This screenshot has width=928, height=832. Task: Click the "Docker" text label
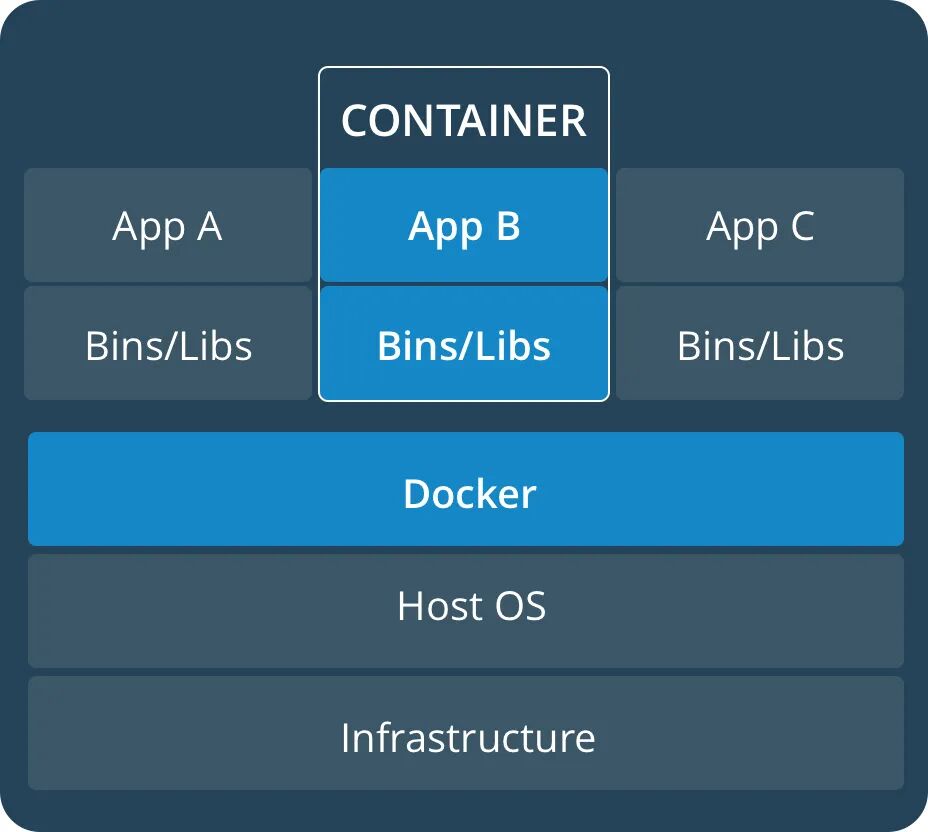point(469,494)
